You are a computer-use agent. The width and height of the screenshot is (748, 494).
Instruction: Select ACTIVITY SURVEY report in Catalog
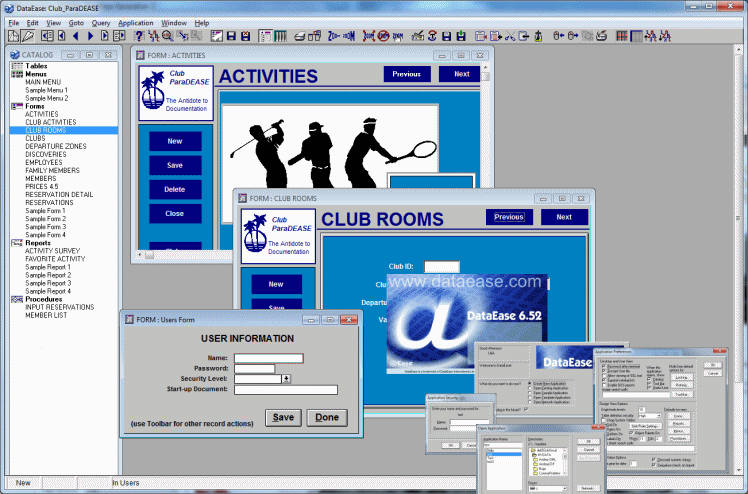(52, 251)
